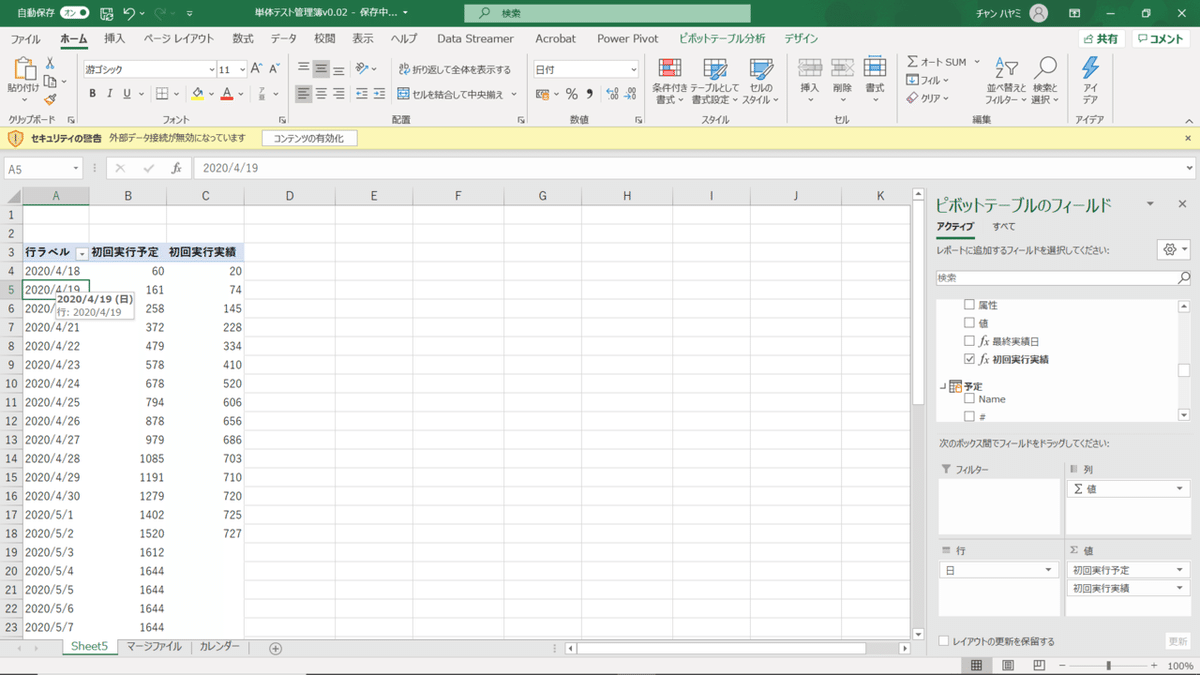1200x675 pixels.
Task: Open the number format dropdown 日付
Action: point(633,70)
